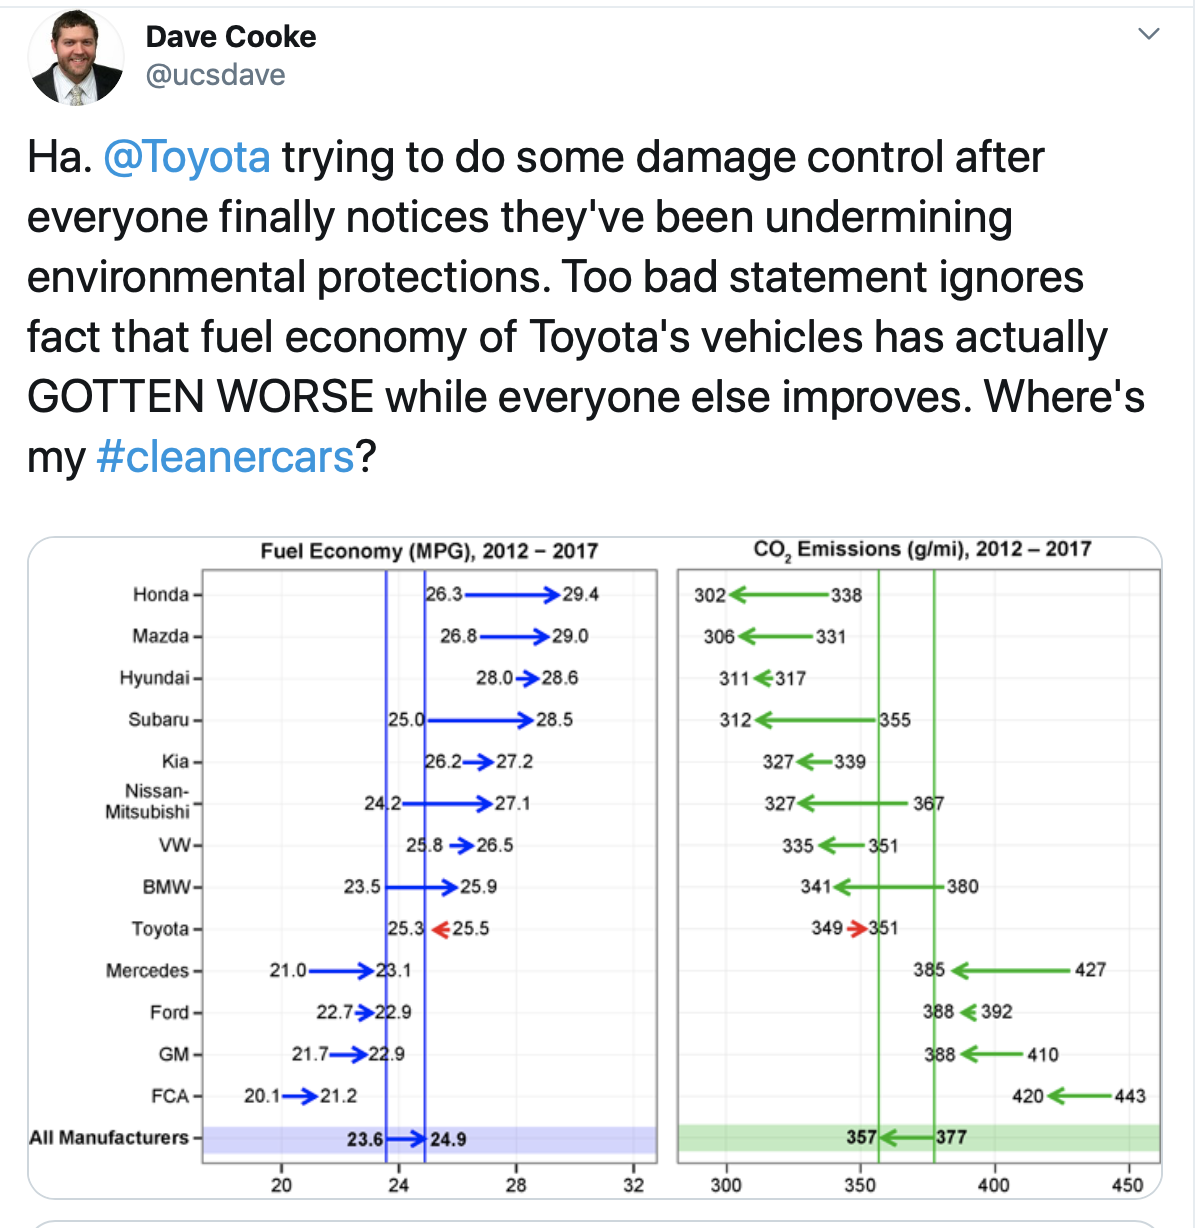Click the @ucsdave handle
1200x1228 pixels.
[x=213, y=74]
